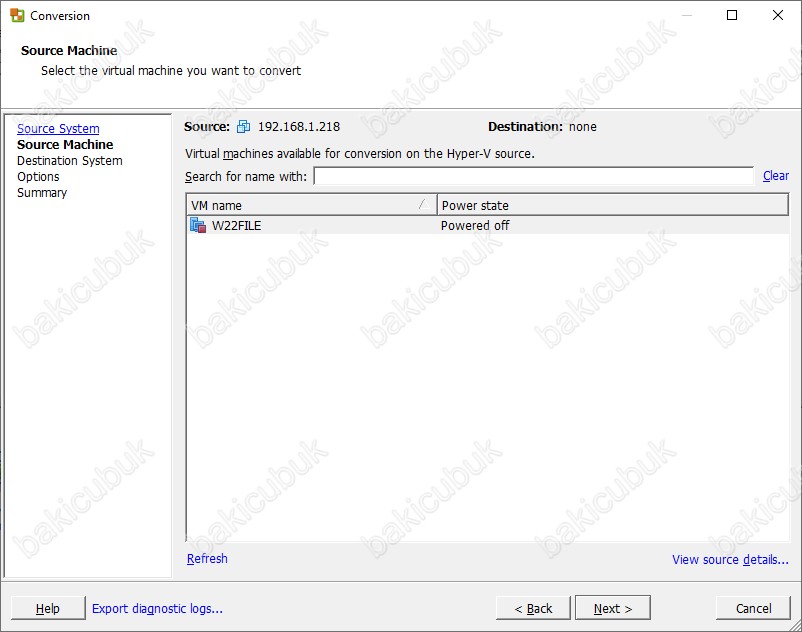Go back with the Back button
The image size is (802, 632).
click(533, 608)
